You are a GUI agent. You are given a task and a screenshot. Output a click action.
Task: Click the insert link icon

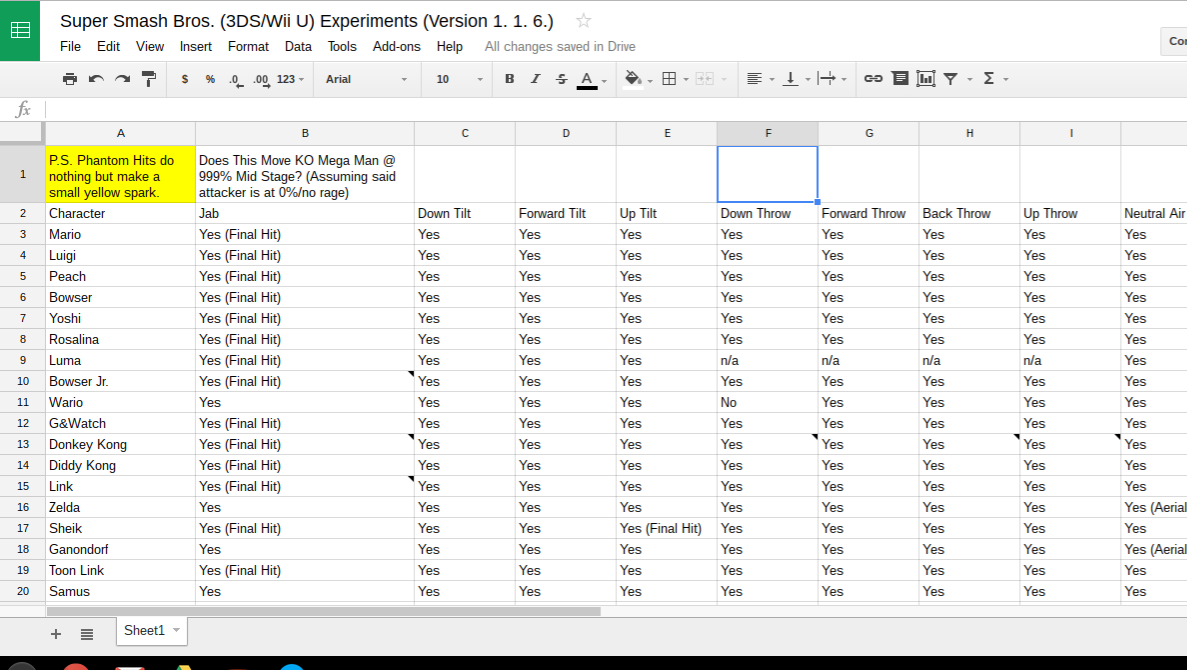click(x=873, y=79)
